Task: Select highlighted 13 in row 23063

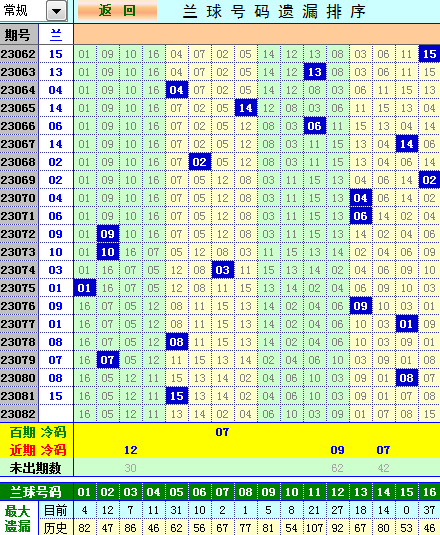Action: click(314, 72)
